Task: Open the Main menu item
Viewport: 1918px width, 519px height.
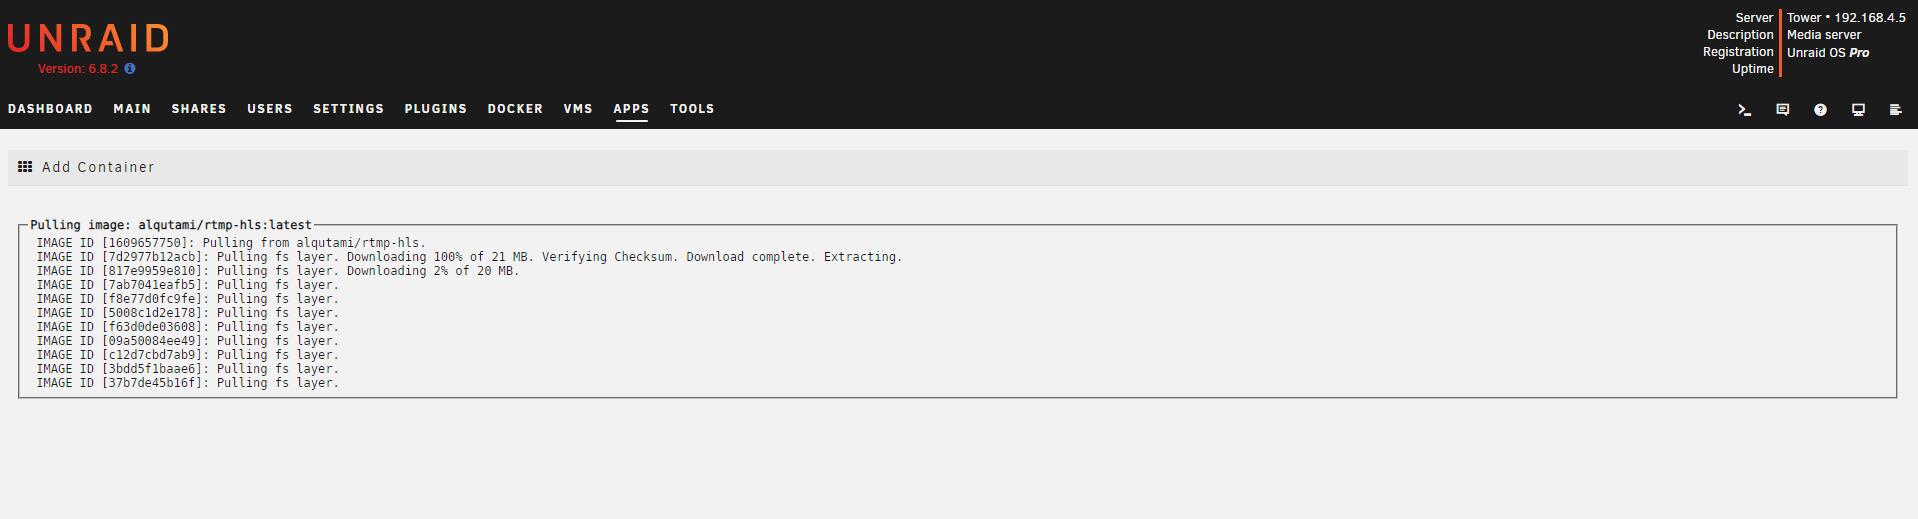Action: [132, 109]
